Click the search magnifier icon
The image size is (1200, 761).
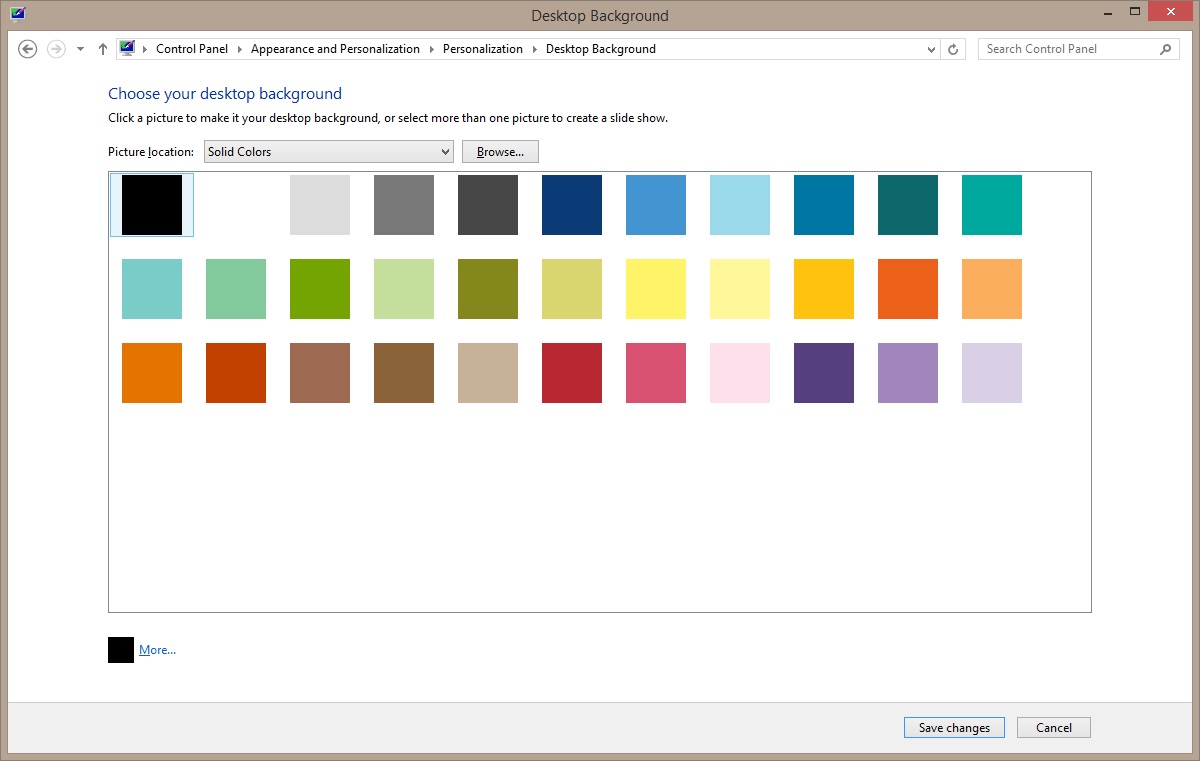[1165, 49]
